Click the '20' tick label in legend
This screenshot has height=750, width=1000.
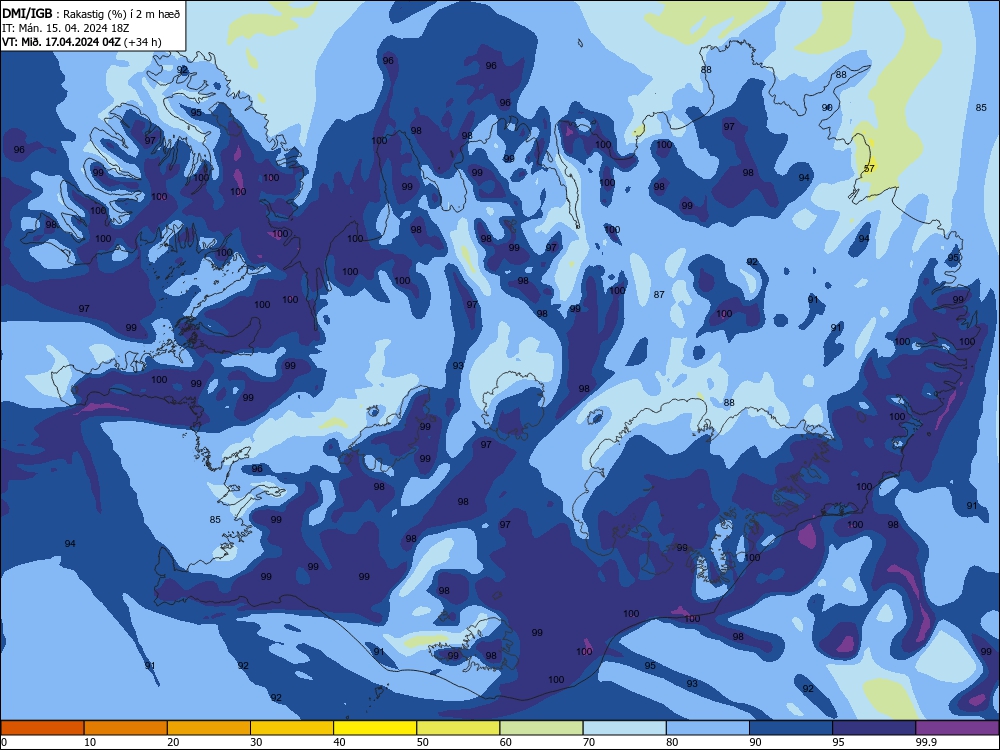pyautogui.click(x=173, y=742)
